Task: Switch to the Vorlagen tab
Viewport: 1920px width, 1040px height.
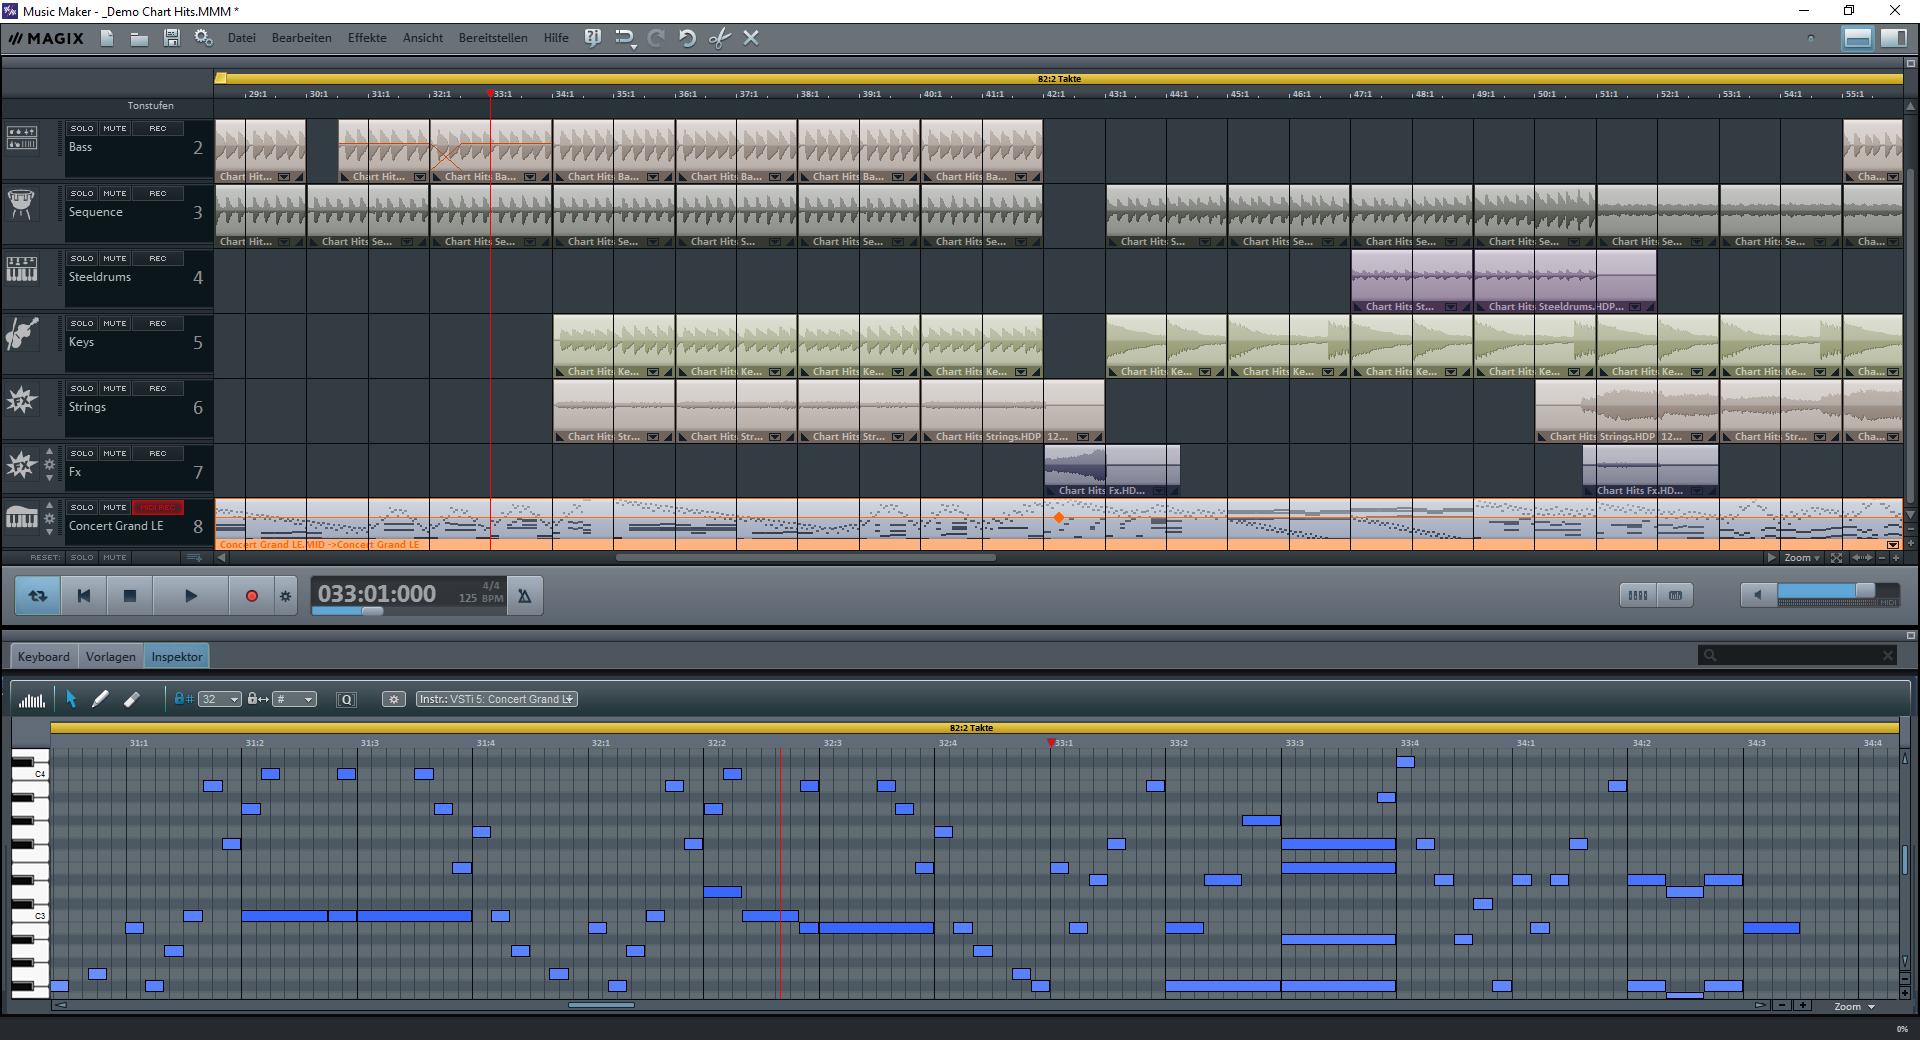Action: pos(110,657)
